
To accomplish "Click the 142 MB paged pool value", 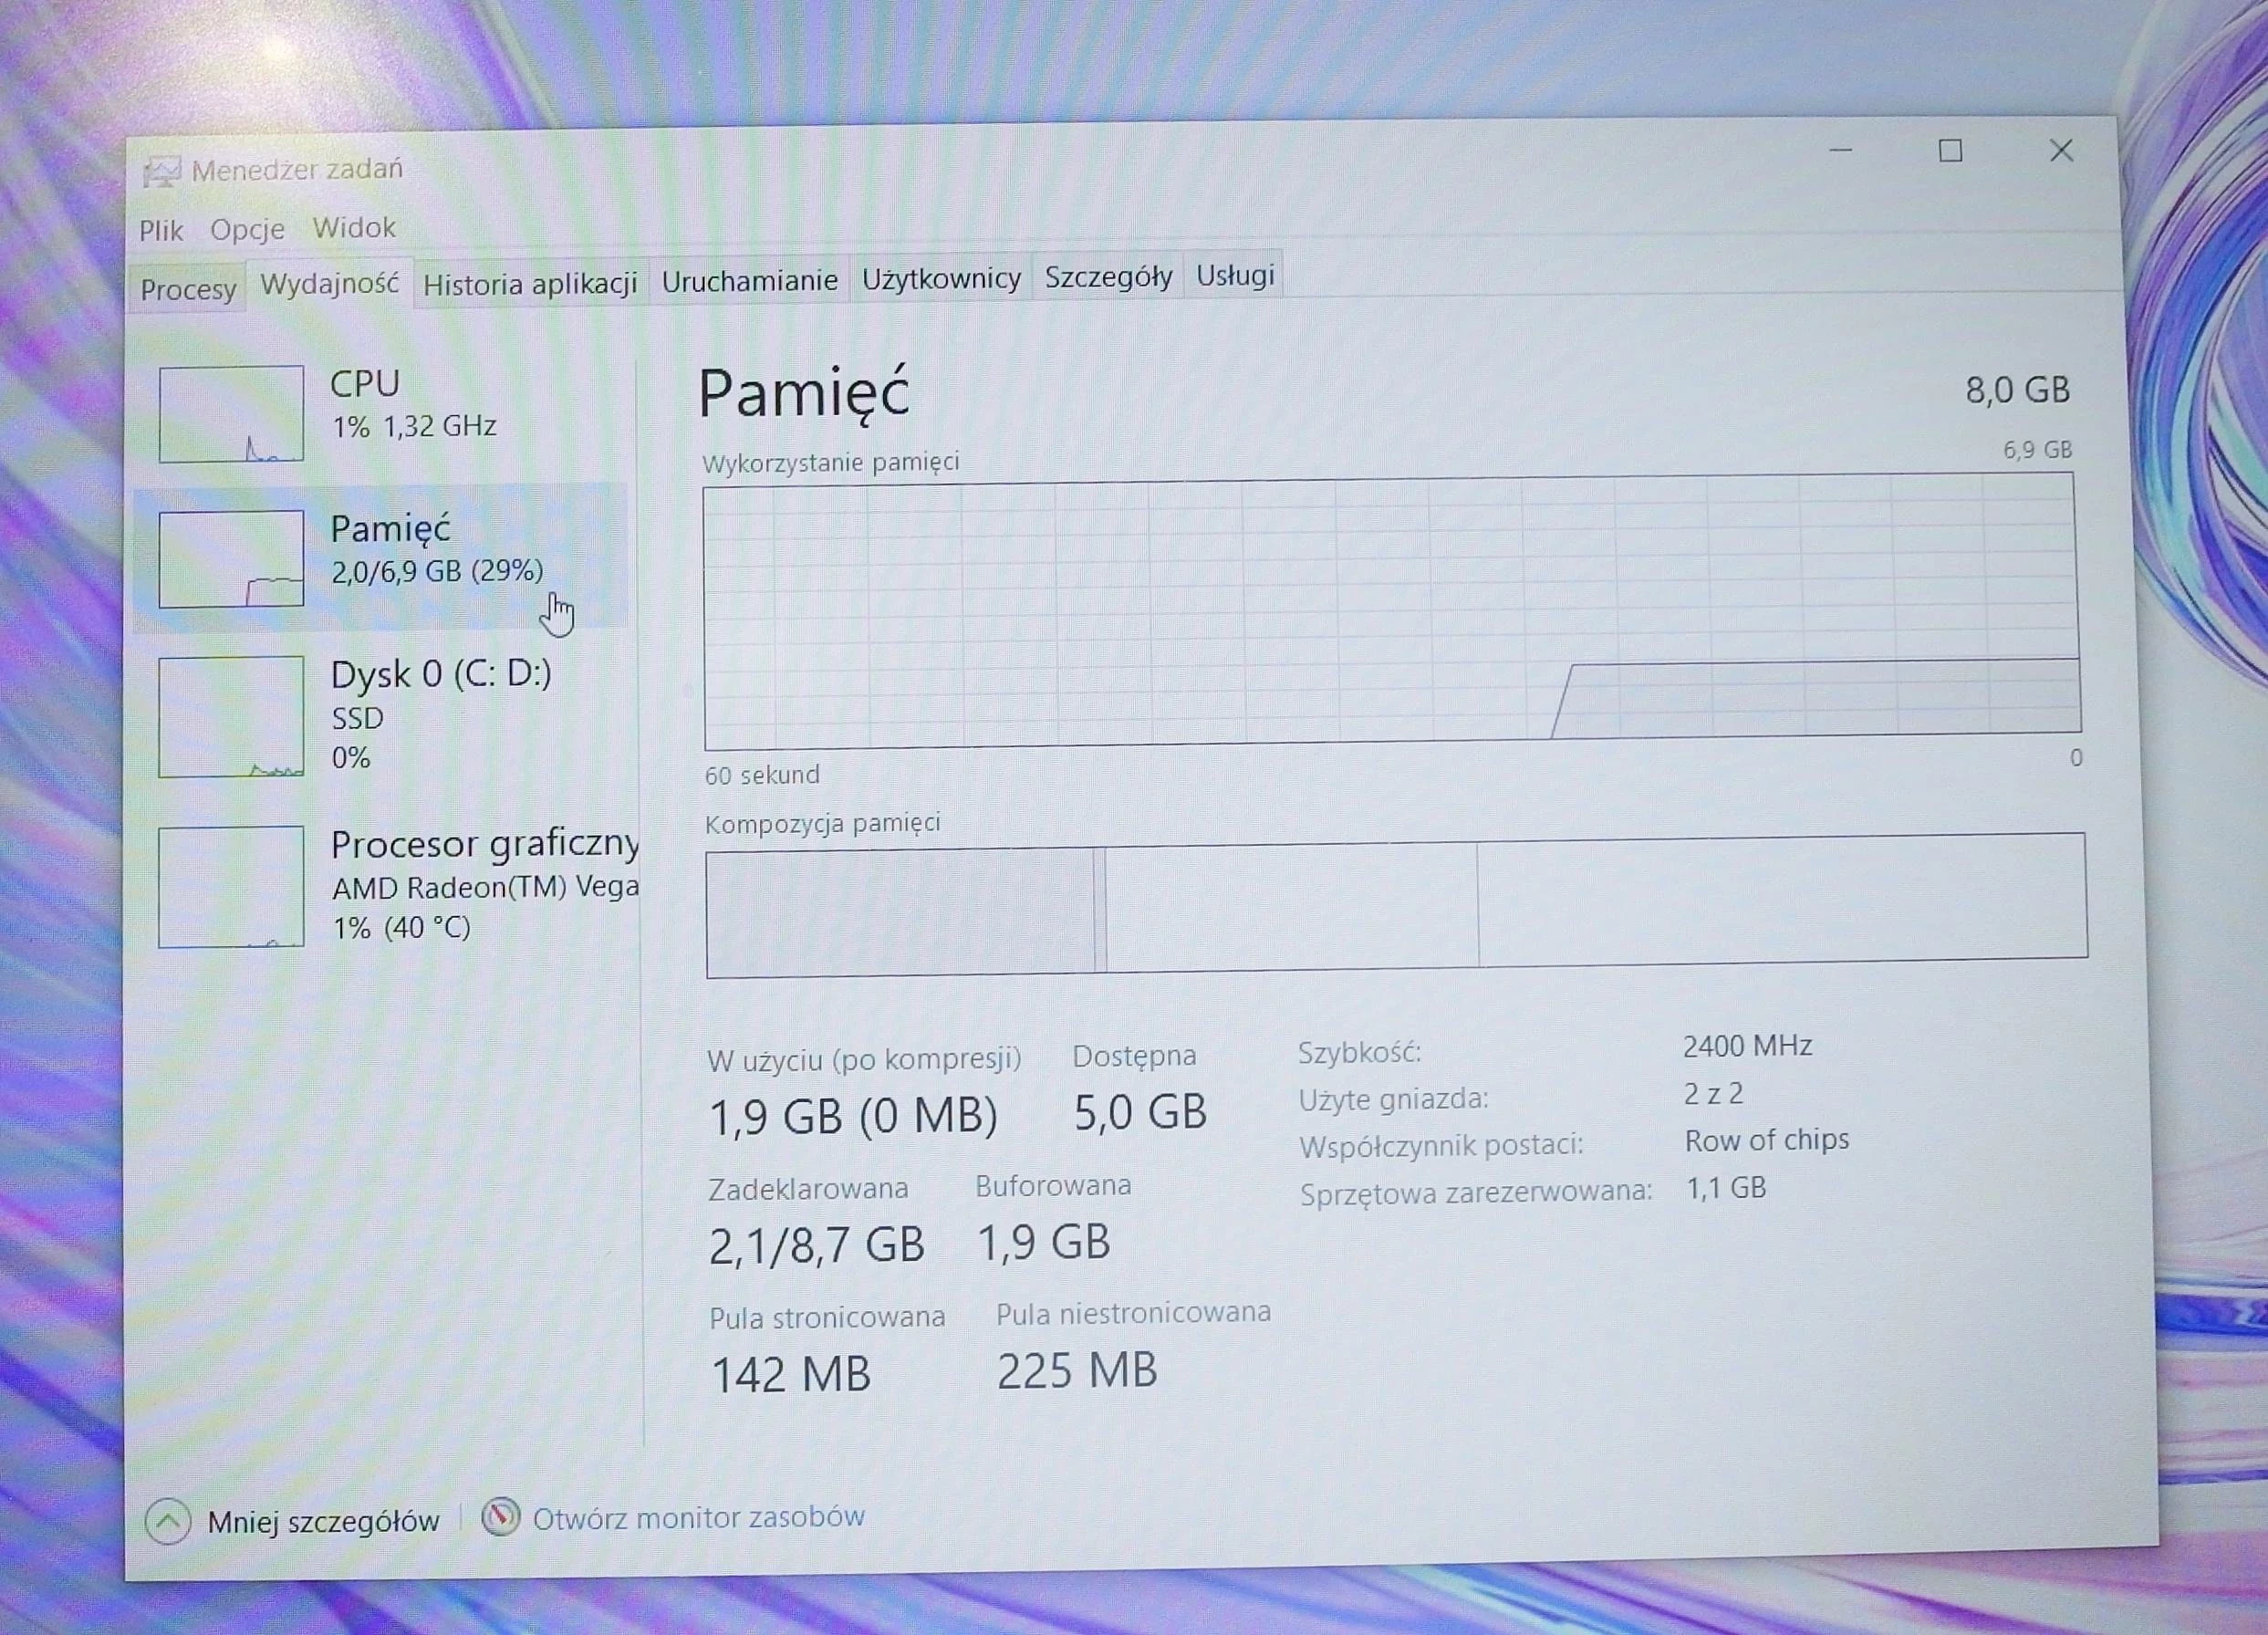I will [x=790, y=1374].
